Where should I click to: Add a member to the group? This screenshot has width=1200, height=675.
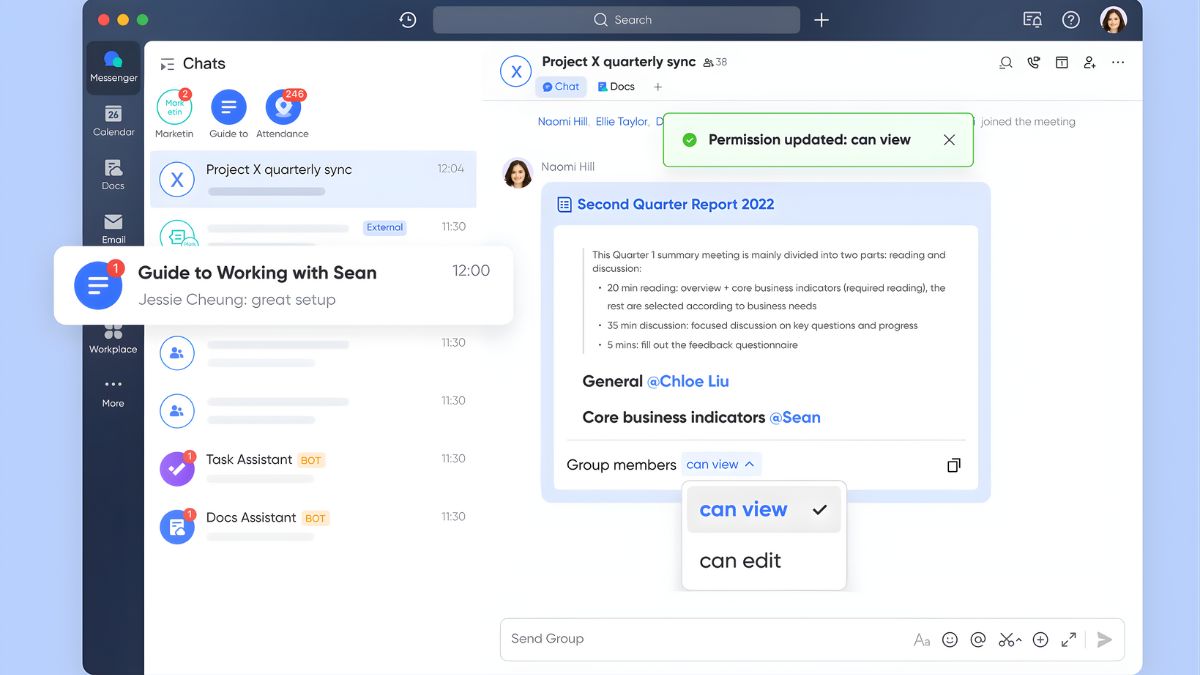[1089, 63]
